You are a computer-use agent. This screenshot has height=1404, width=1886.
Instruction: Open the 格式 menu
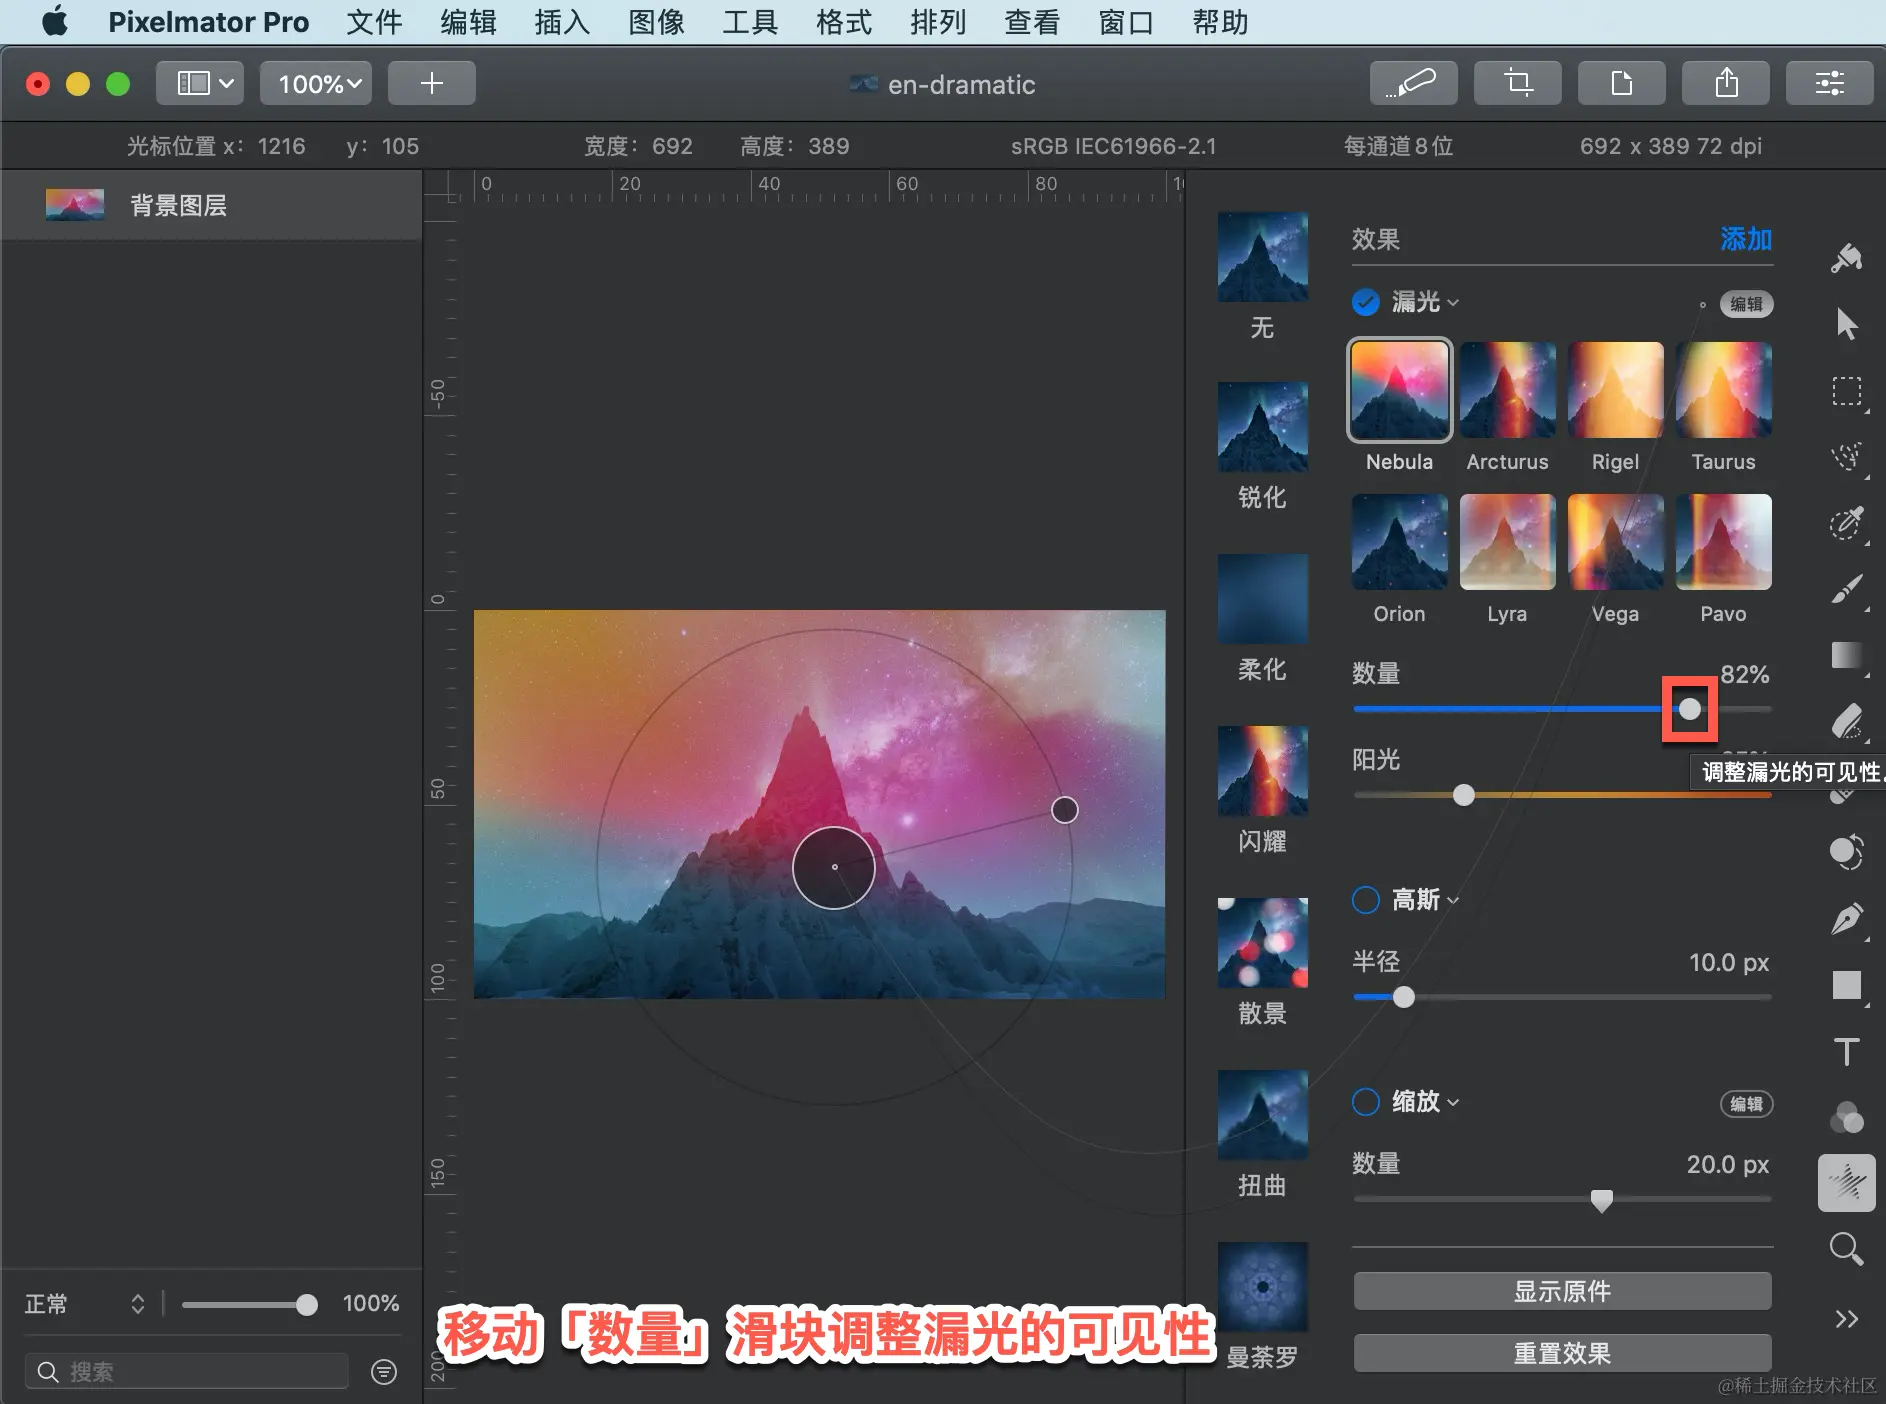(x=844, y=22)
